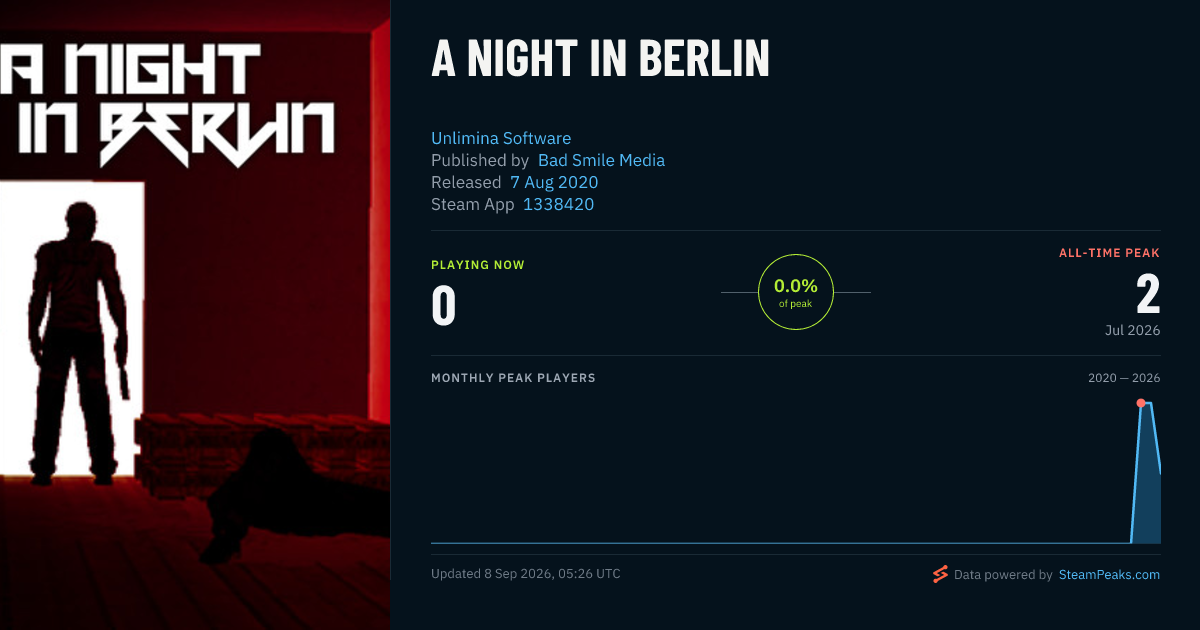Click the SteamPeaks logo icon
Screen dimensions: 1200x630
tap(939, 574)
